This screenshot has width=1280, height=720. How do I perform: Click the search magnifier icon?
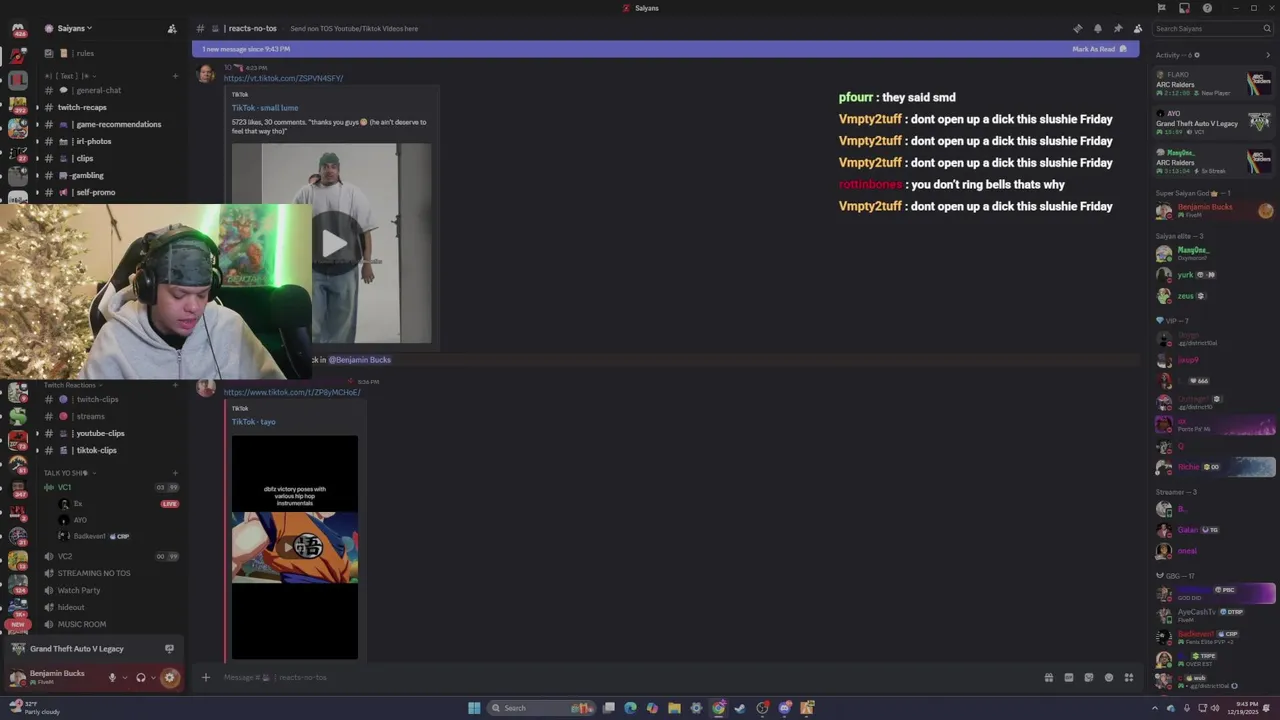click(x=1266, y=29)
